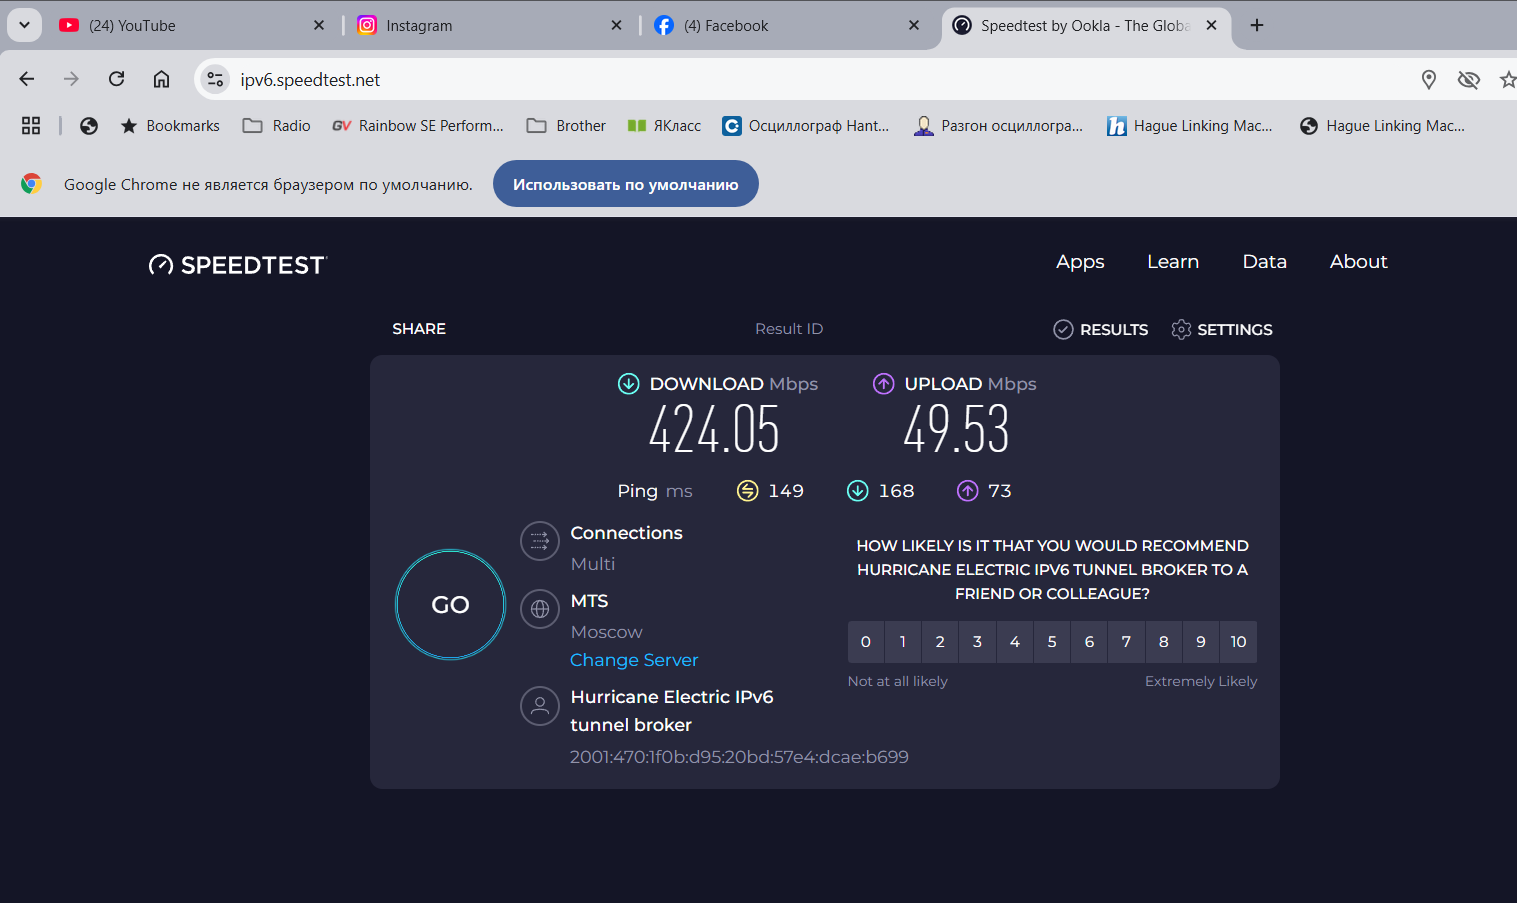Image resolution: width=1517 pixels, height=903 pixels.
Task: View site information icon in address bar
Action: [x=215, y=79]
